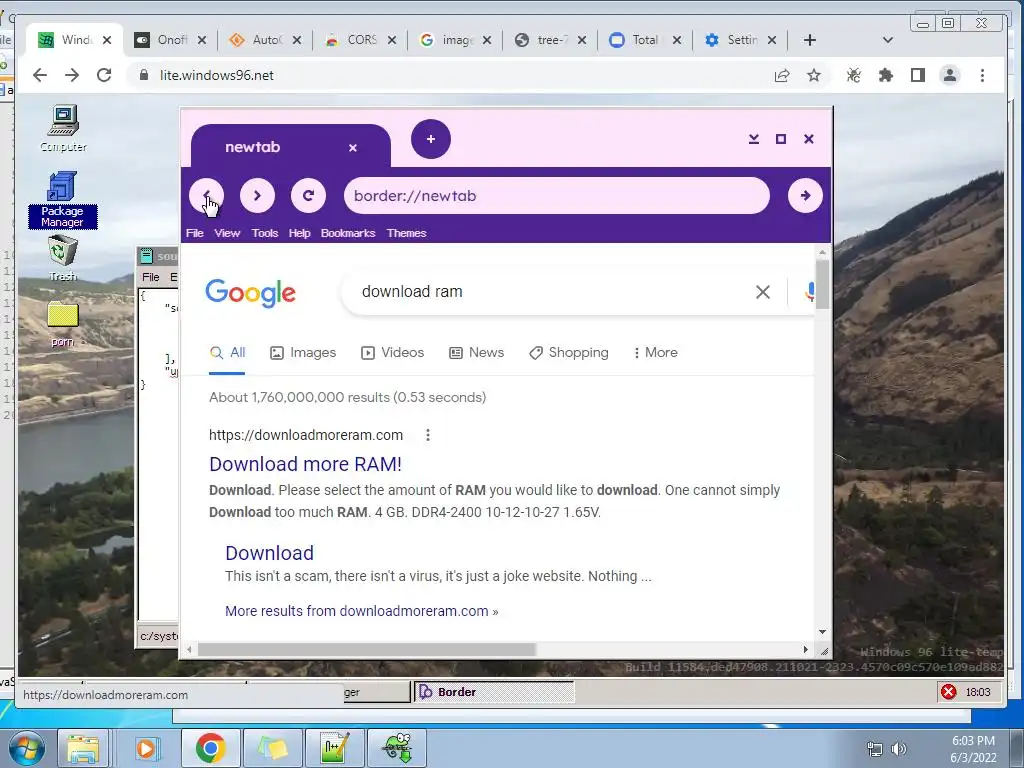Click the red error tray icon
The image size is (1024, 768).
pos(948,692)
